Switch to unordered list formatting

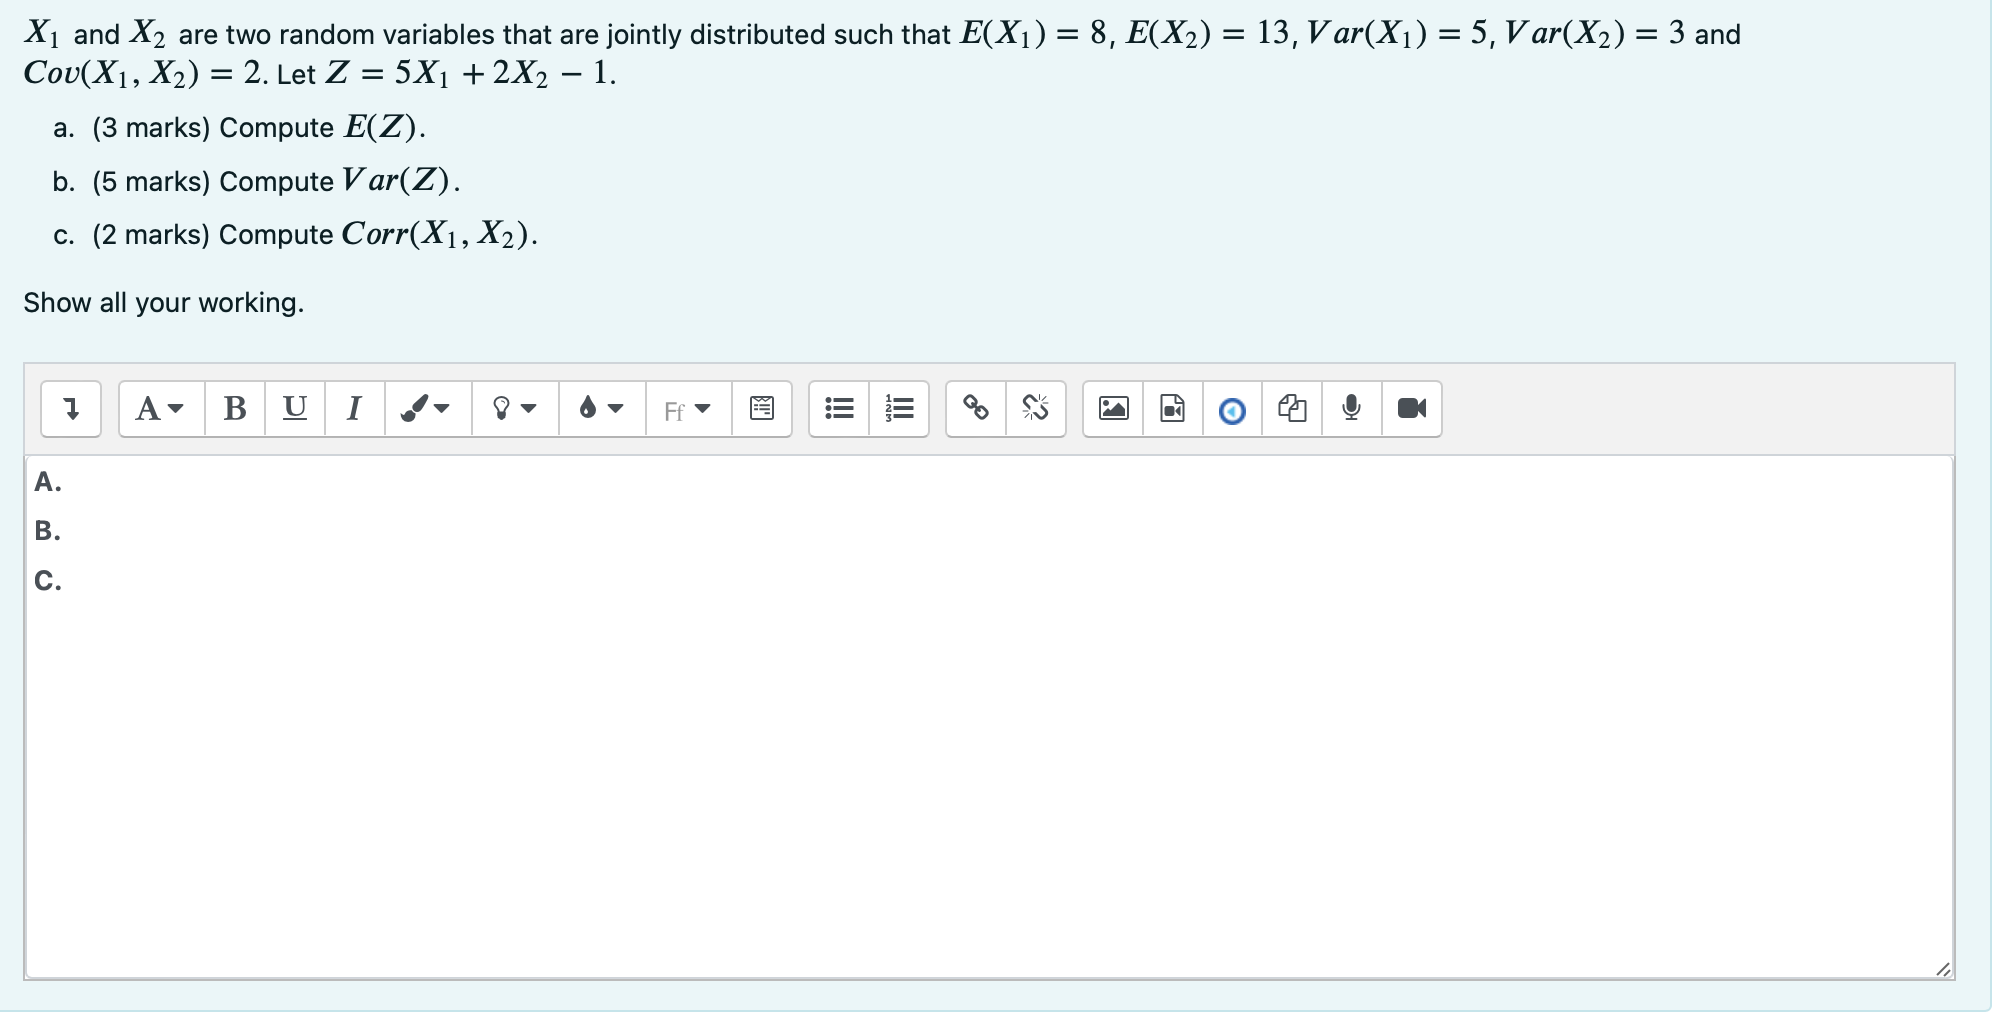838,408
